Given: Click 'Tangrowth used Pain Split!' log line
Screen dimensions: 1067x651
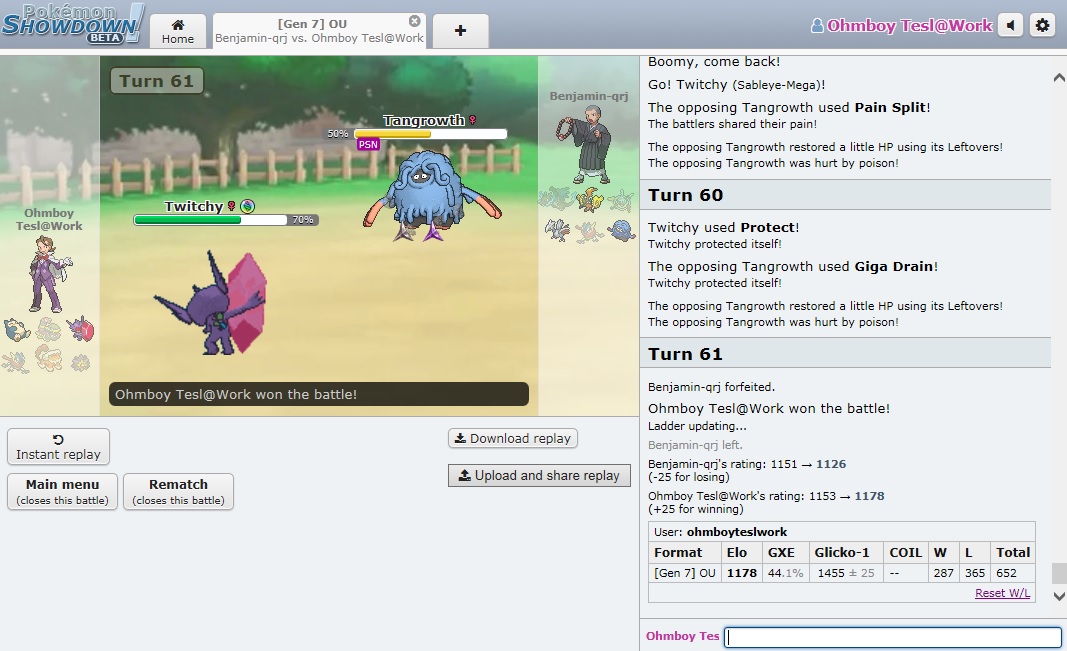Looking at the screenshot, I should point(789,107).
